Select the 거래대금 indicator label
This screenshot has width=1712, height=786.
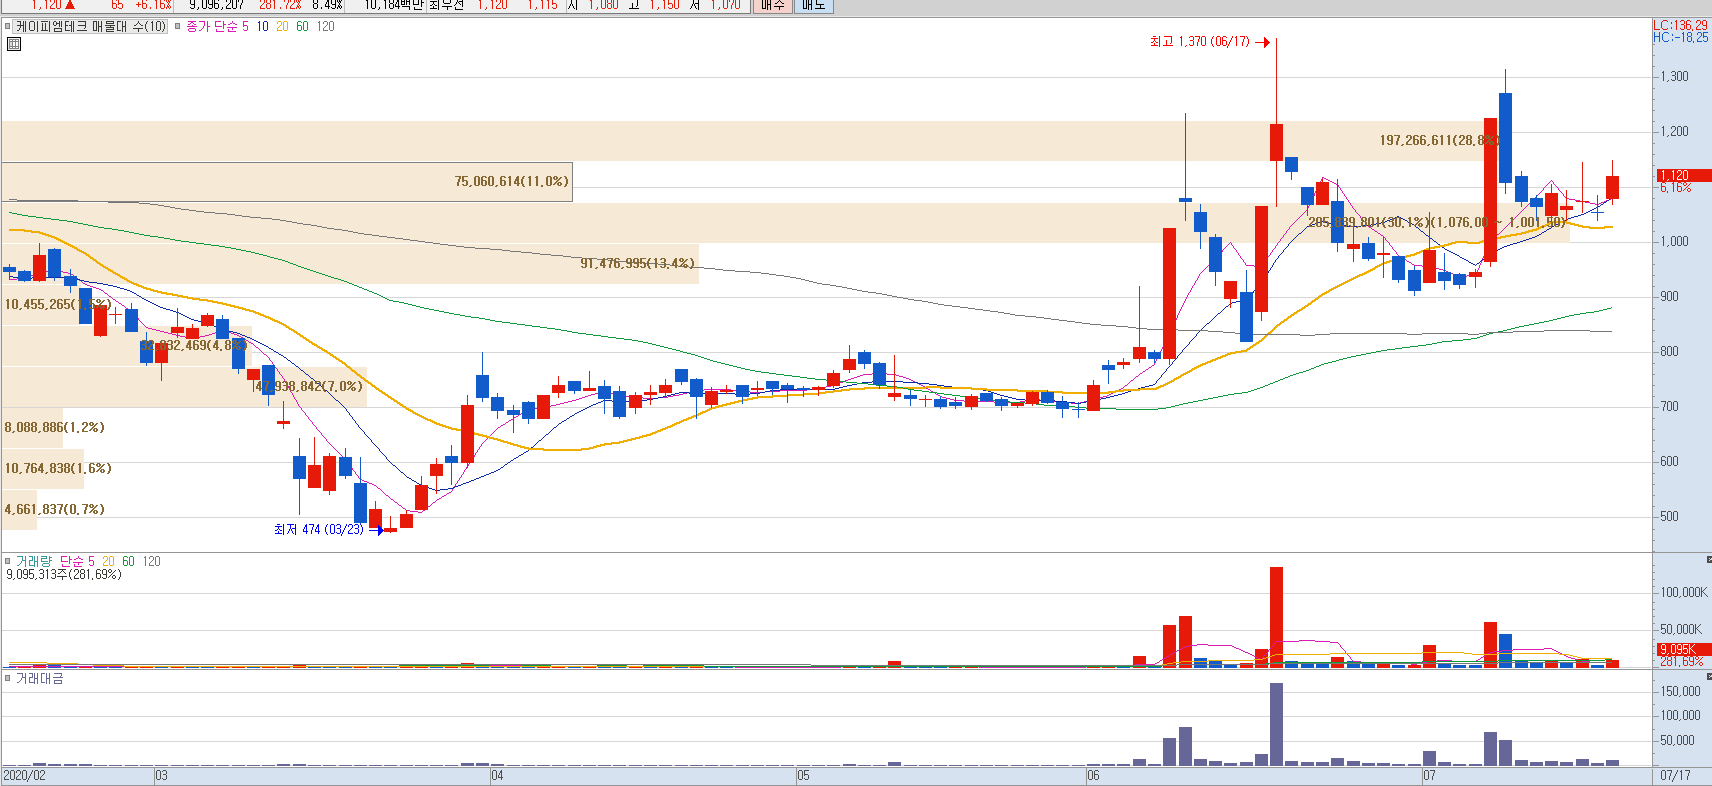point(40,678)
